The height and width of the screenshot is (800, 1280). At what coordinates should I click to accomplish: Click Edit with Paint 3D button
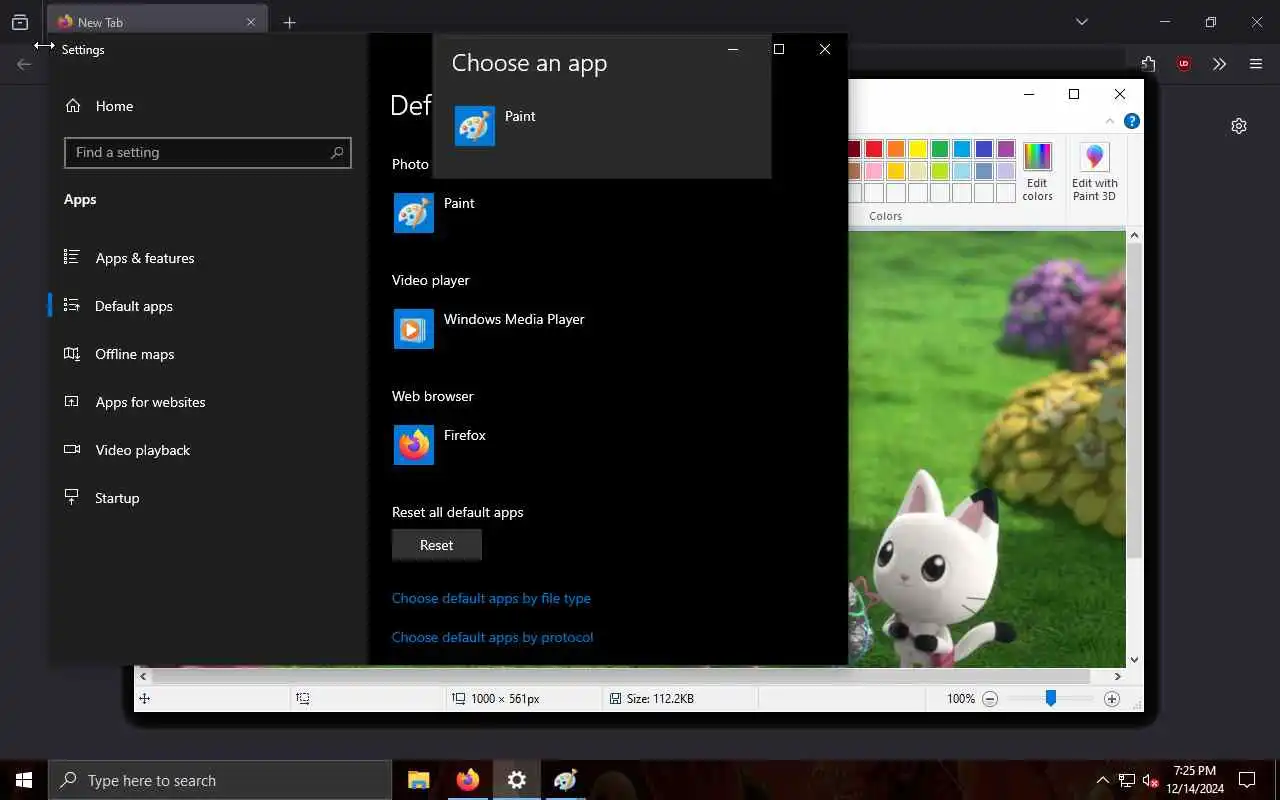(1094, 171)
